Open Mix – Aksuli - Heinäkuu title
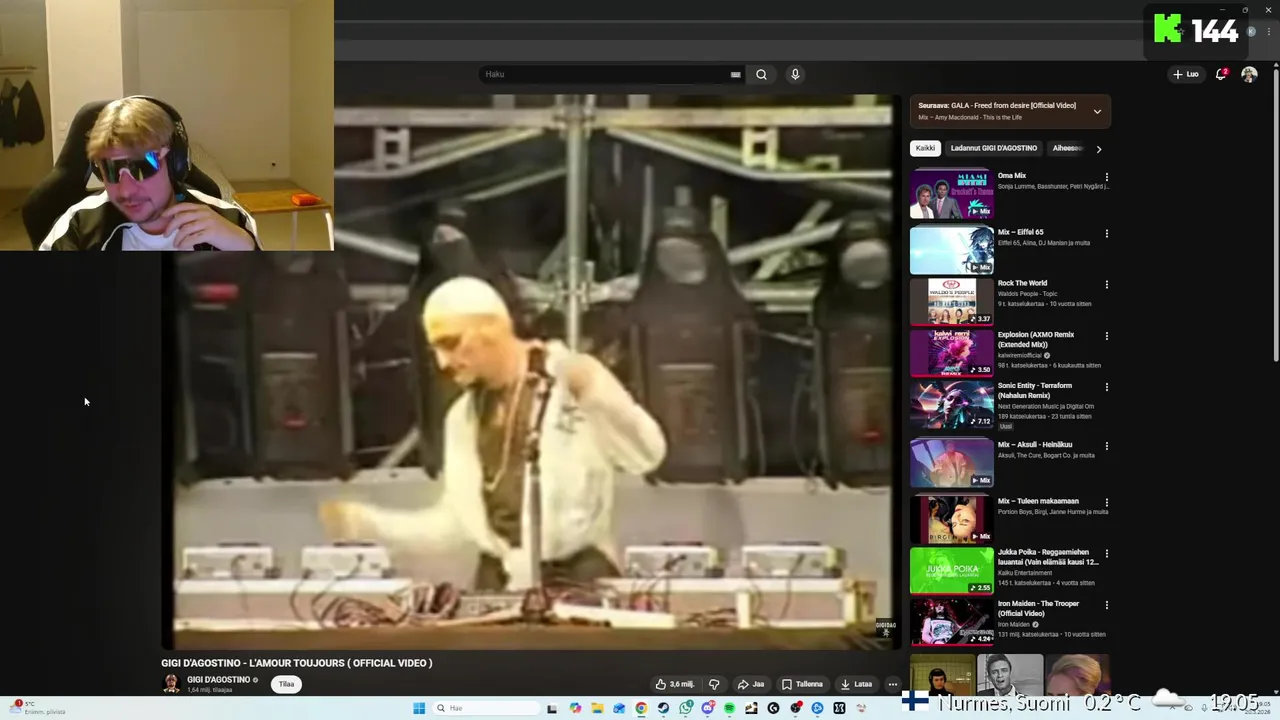 pos(1035,444)
